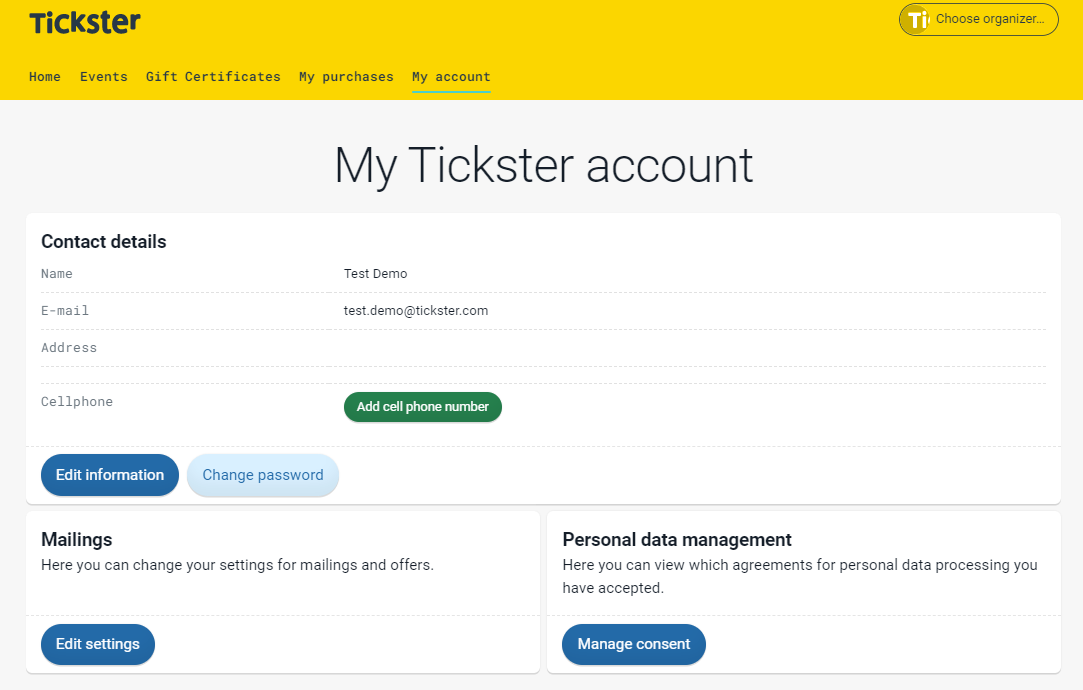Open Edit settings for mailings

97,644
